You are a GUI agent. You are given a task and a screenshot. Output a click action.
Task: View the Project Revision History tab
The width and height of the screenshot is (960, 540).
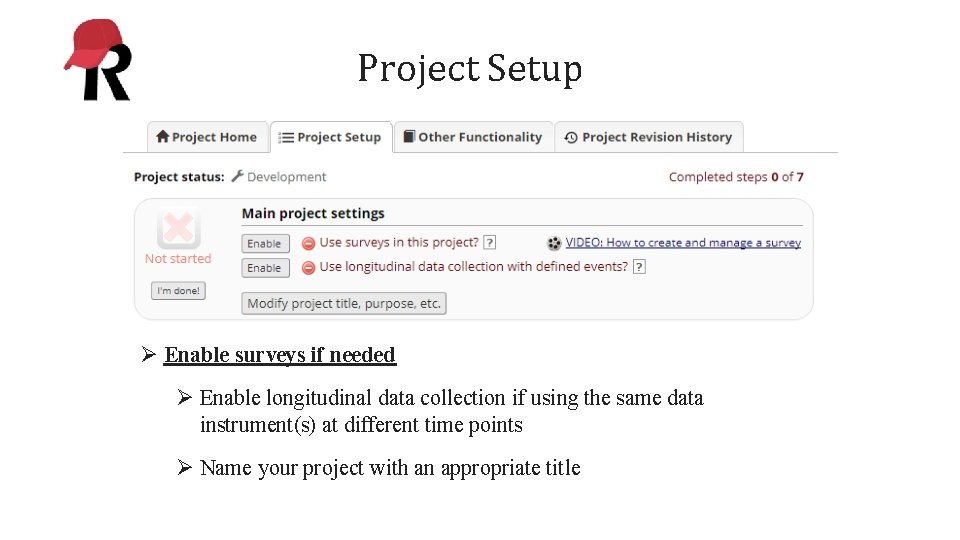648,137
